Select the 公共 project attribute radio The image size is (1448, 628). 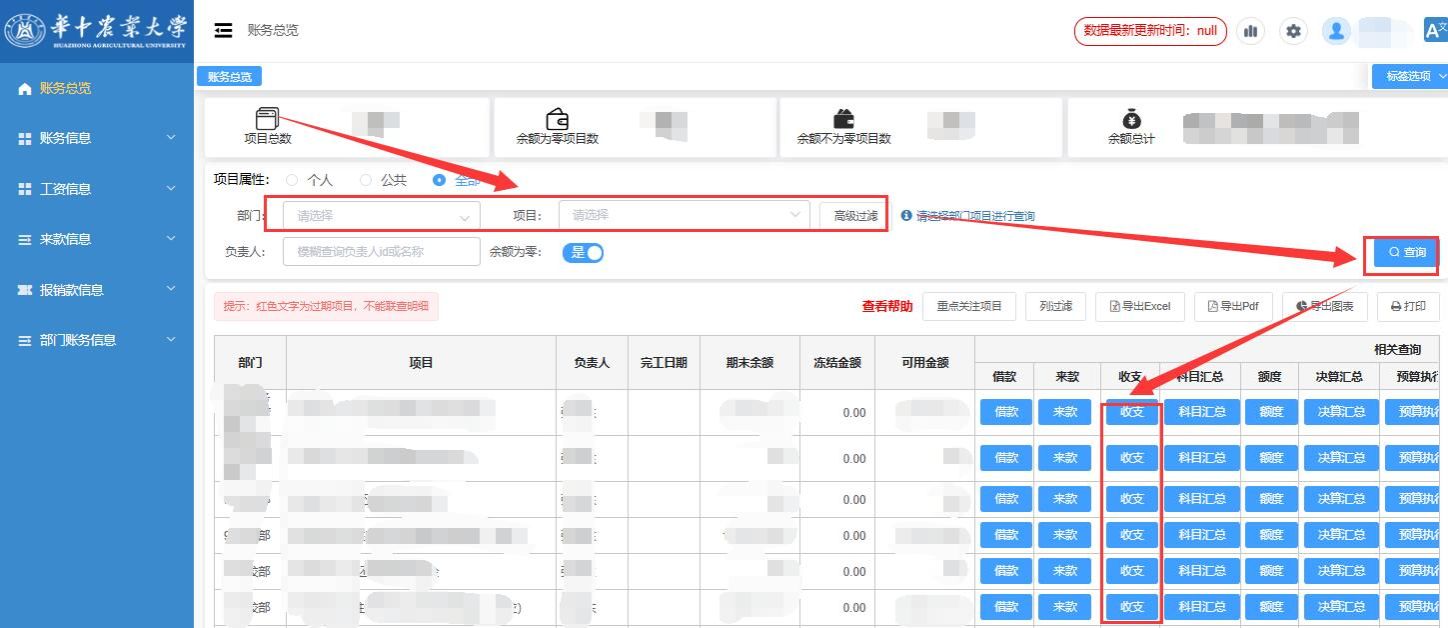tap(365, 180)
